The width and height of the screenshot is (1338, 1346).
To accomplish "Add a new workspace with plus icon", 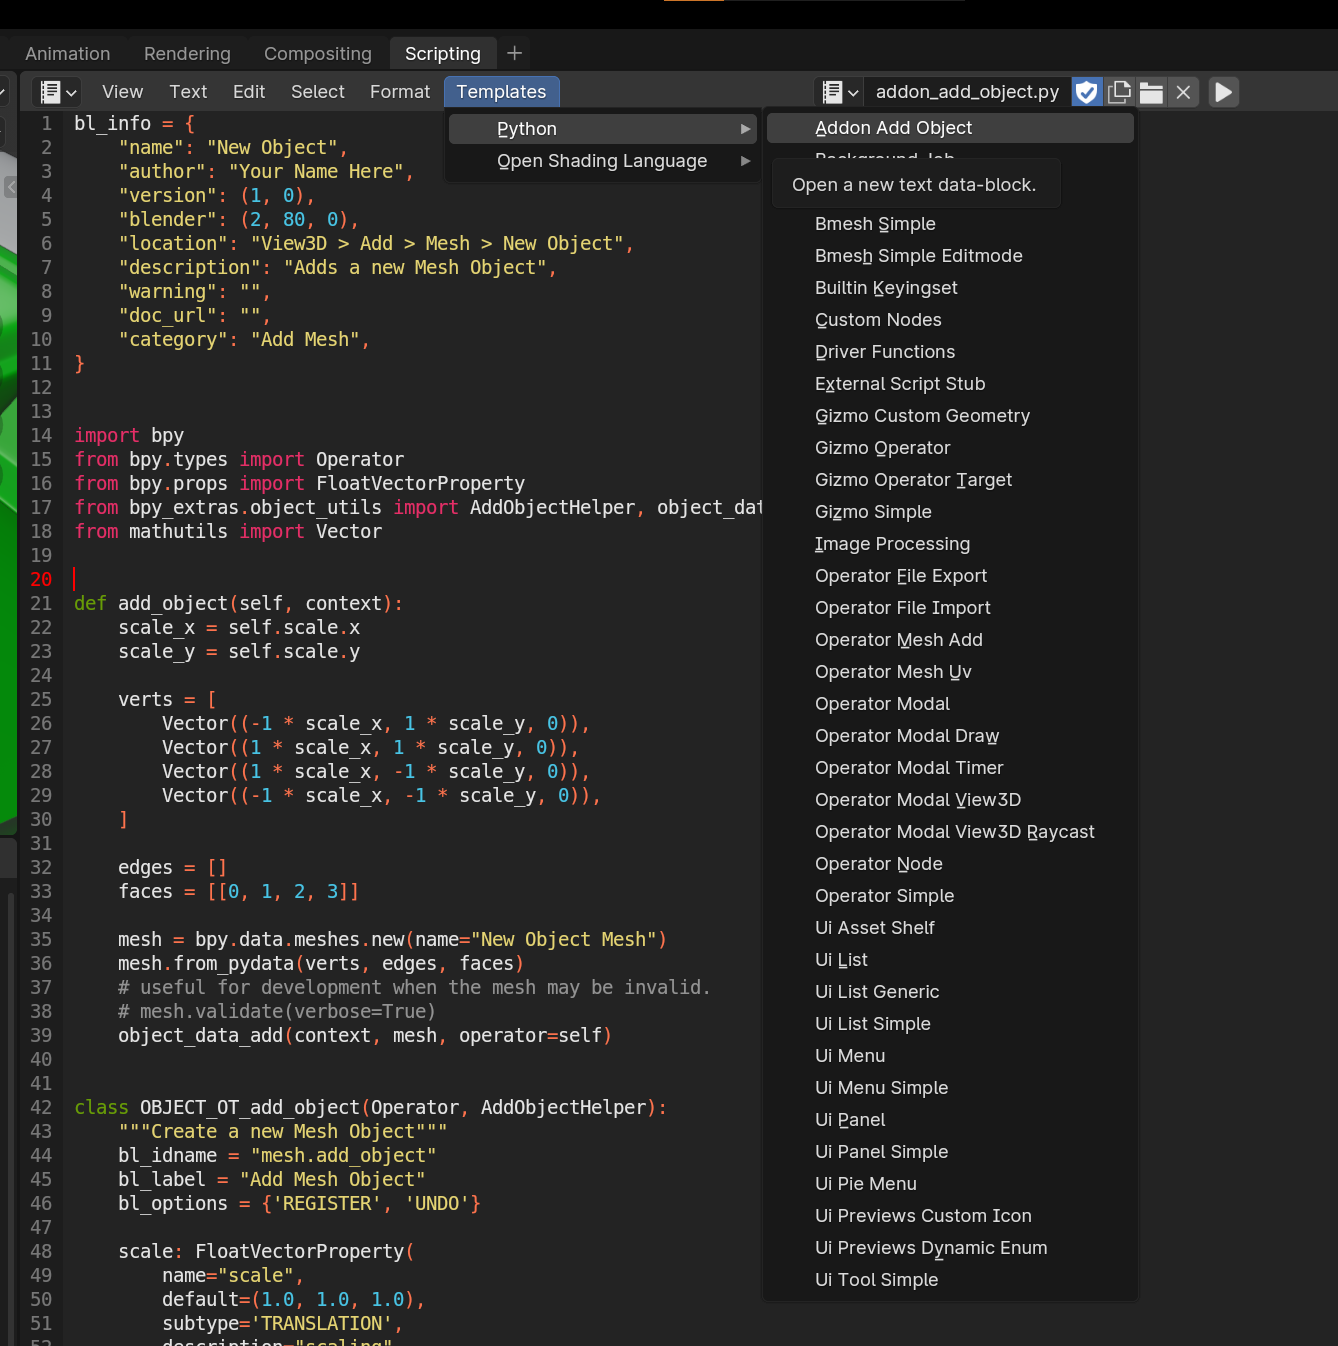I will coord(514,53).
